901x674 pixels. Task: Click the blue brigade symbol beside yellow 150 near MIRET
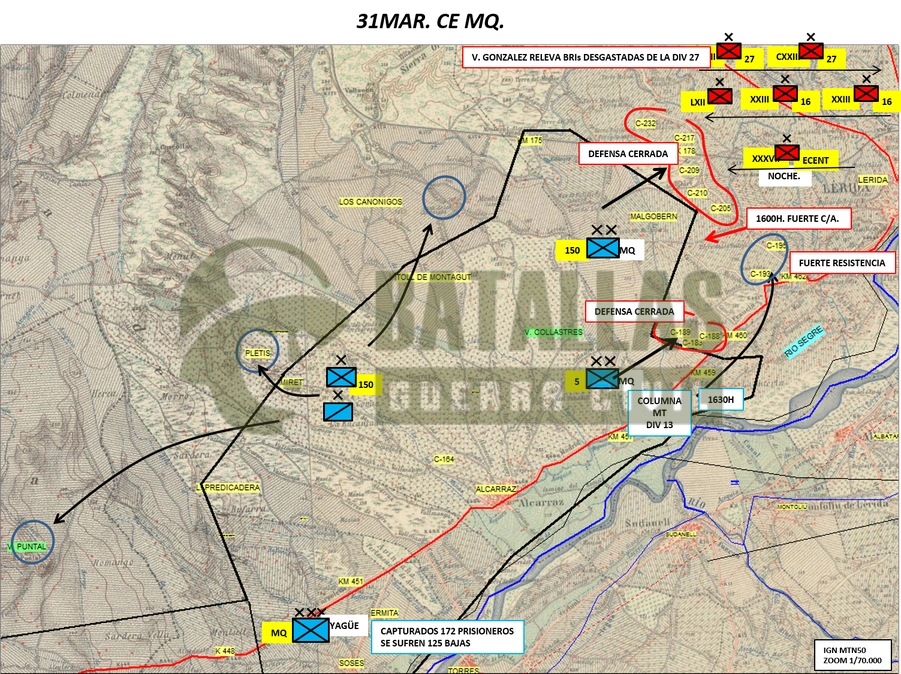[x=341, y=377]
